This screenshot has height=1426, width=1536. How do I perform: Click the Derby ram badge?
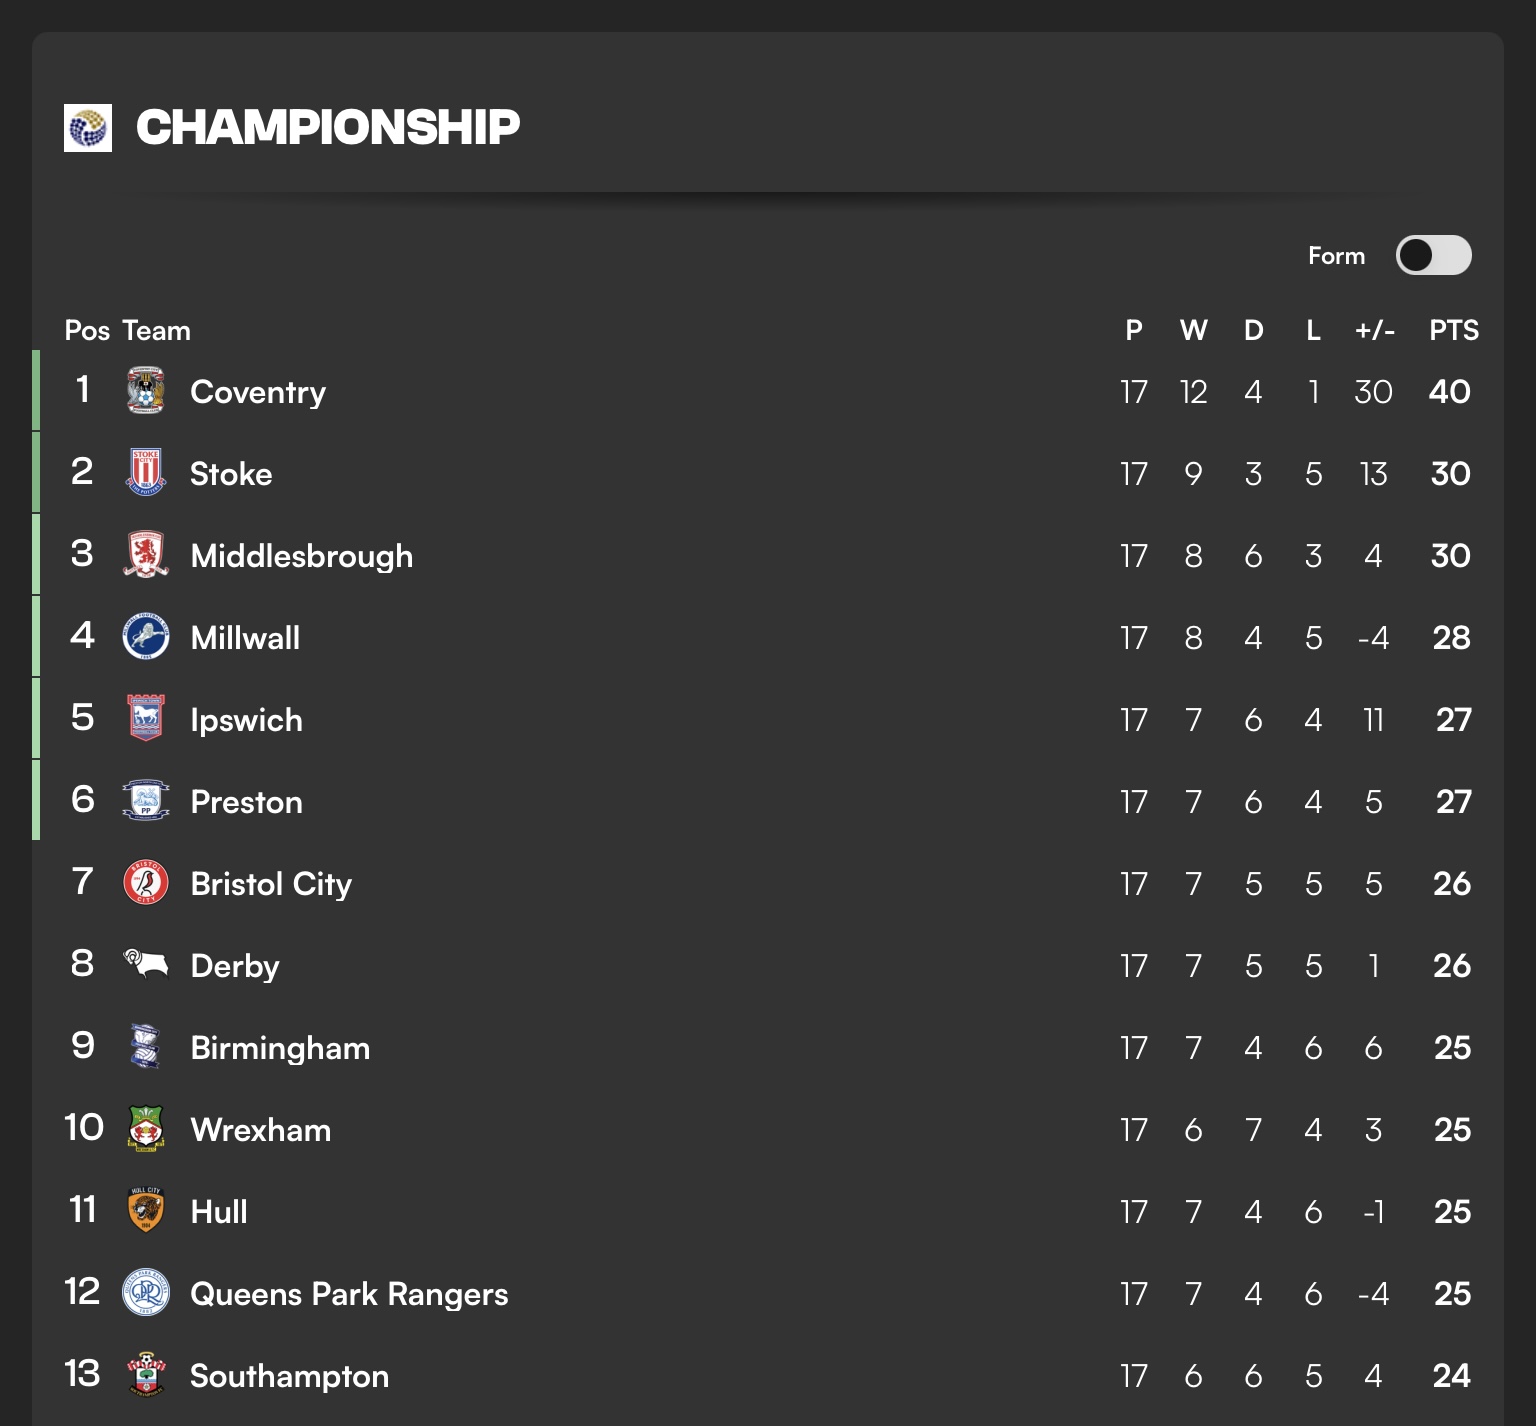click(x=146, y=964)
